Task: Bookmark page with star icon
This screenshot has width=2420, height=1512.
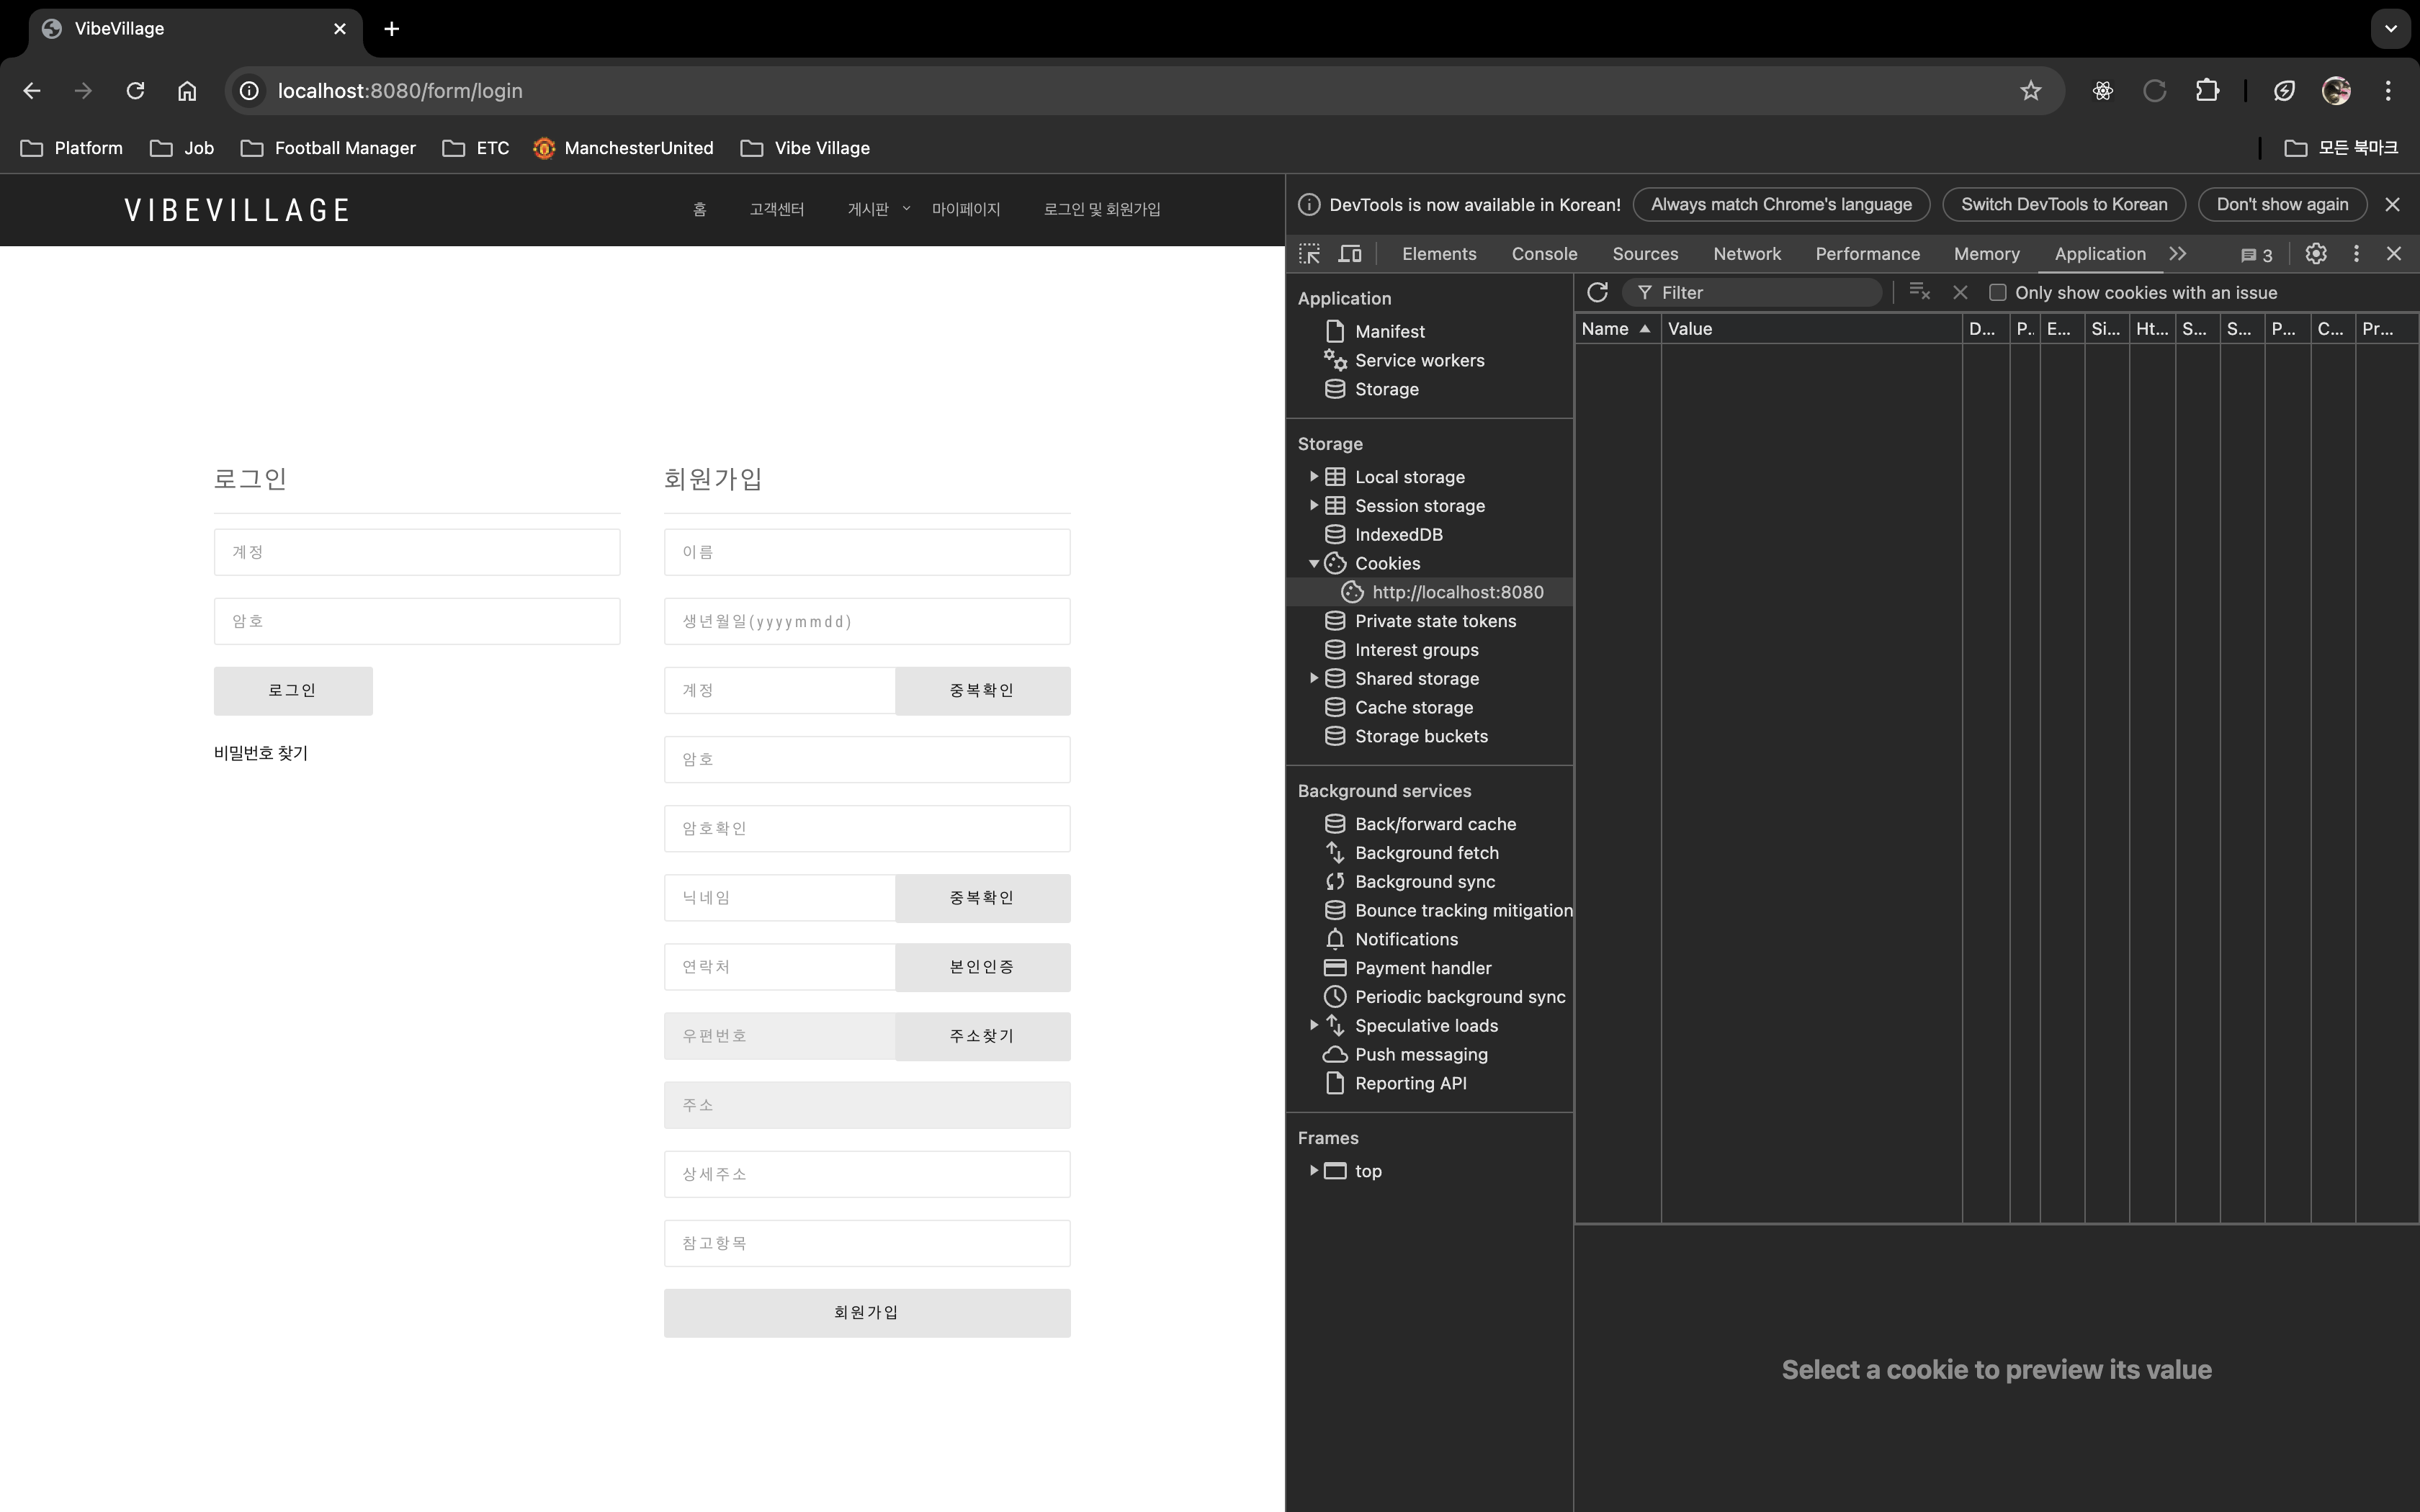Action: [x=2030, y=91]
